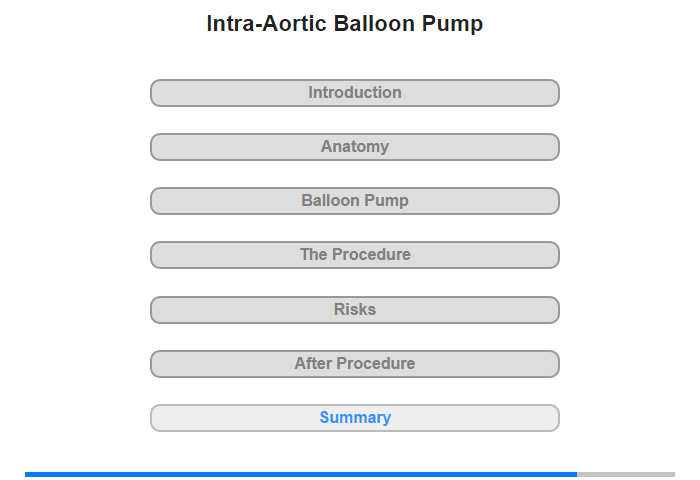Viewport: 700px width, 480px height.
Task: Click the Balloon Pump button
Action: coord(354,201)
